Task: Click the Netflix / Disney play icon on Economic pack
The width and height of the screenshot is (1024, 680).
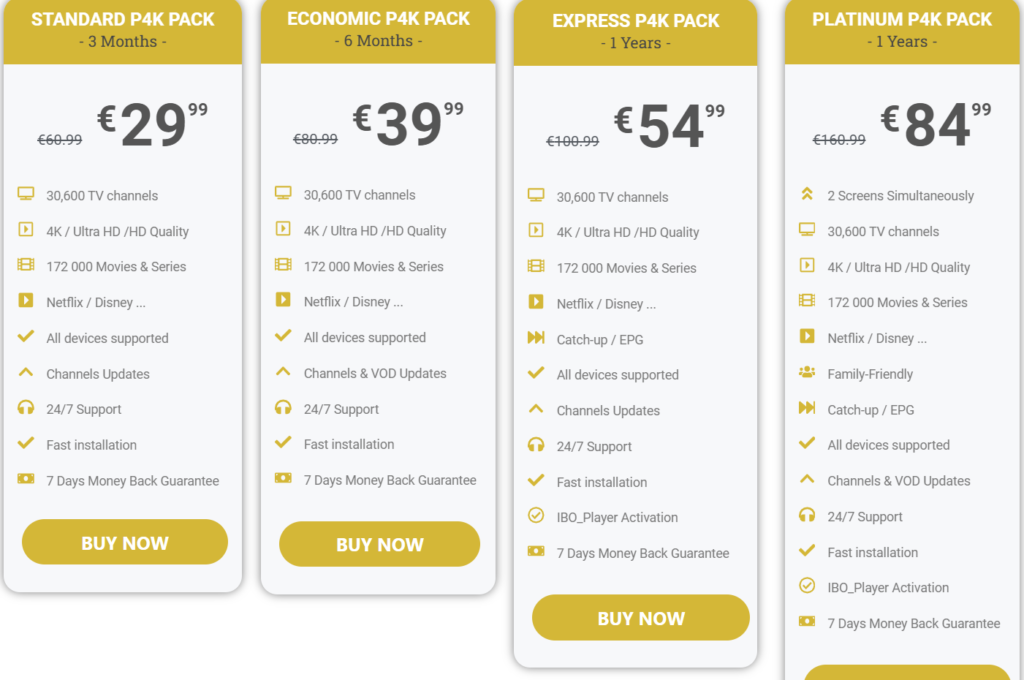Action: point(284,301)
